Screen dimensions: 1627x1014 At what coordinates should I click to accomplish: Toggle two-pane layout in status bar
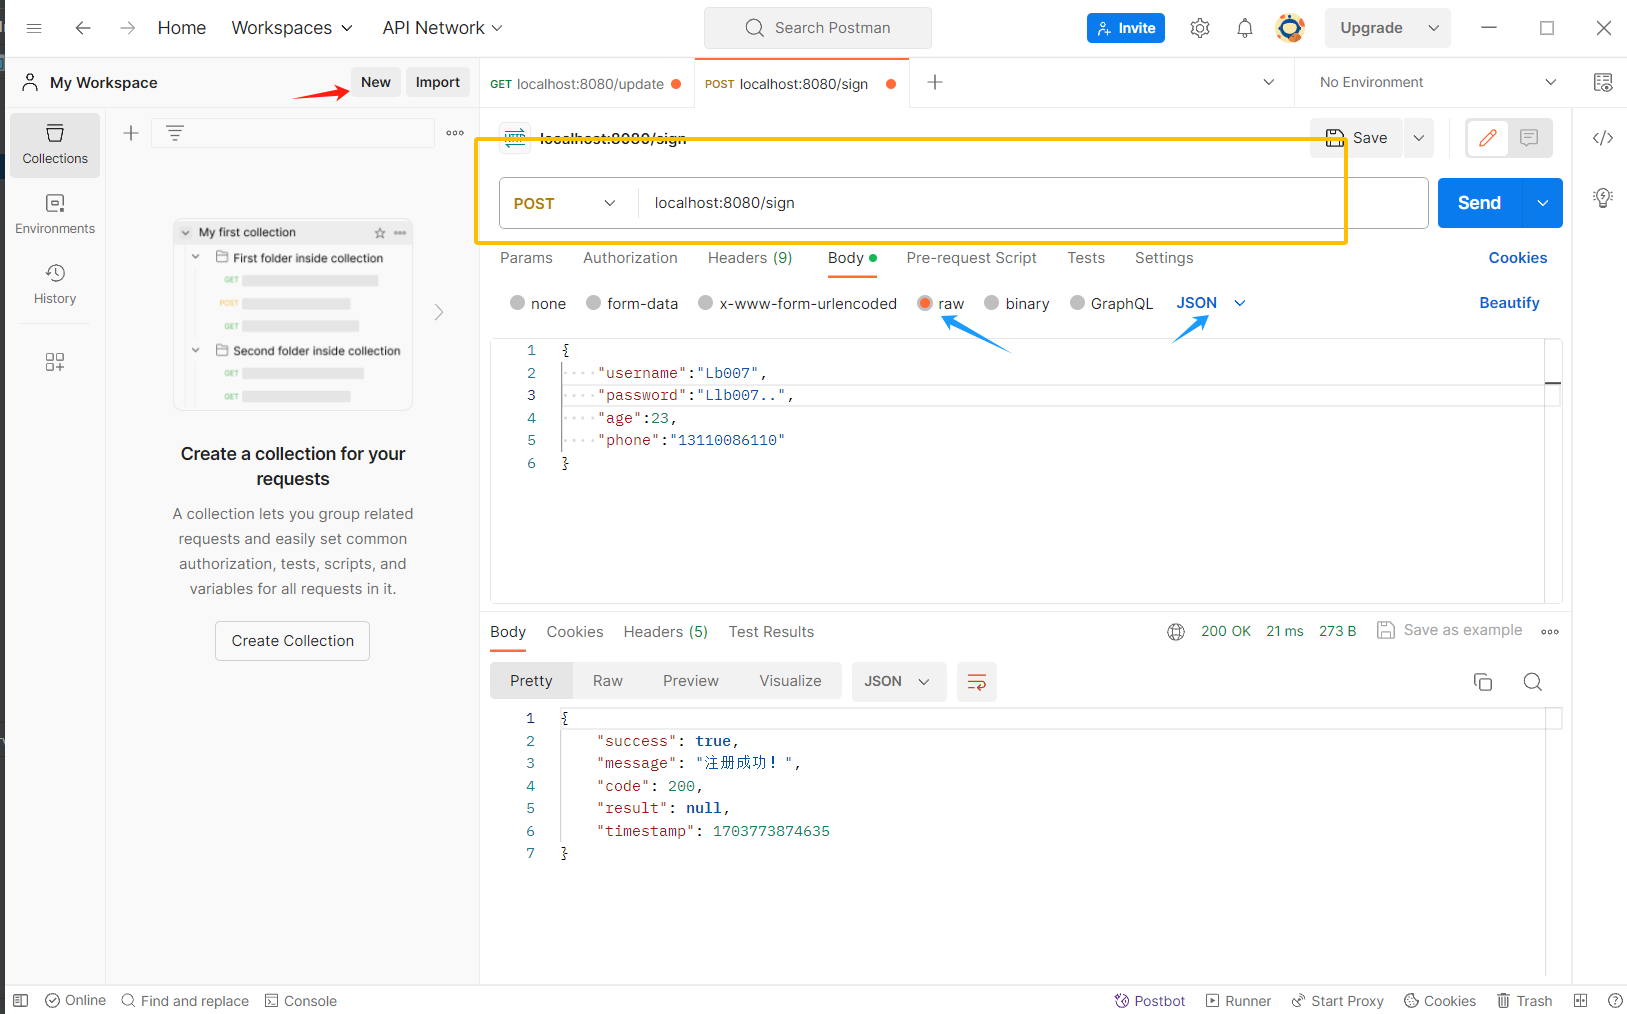(1581, 1000)
